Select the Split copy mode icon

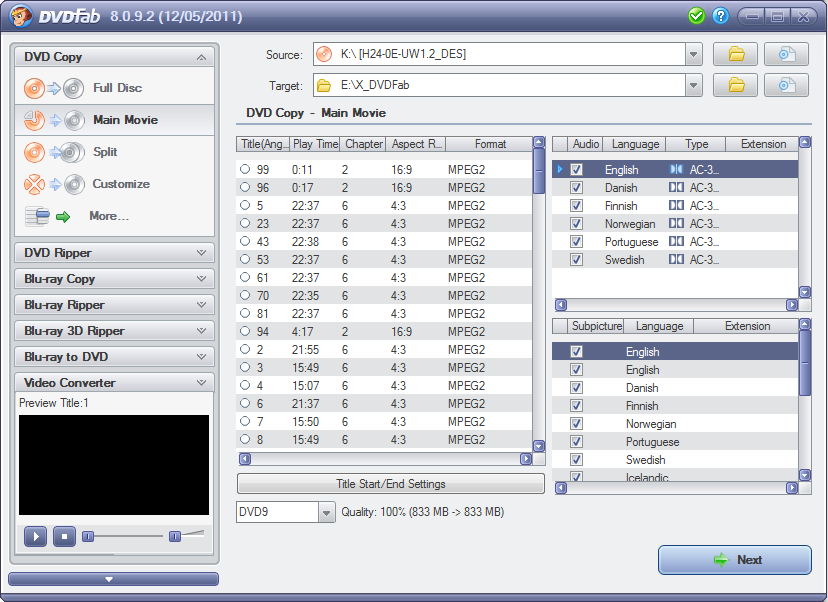pos(53,152)
